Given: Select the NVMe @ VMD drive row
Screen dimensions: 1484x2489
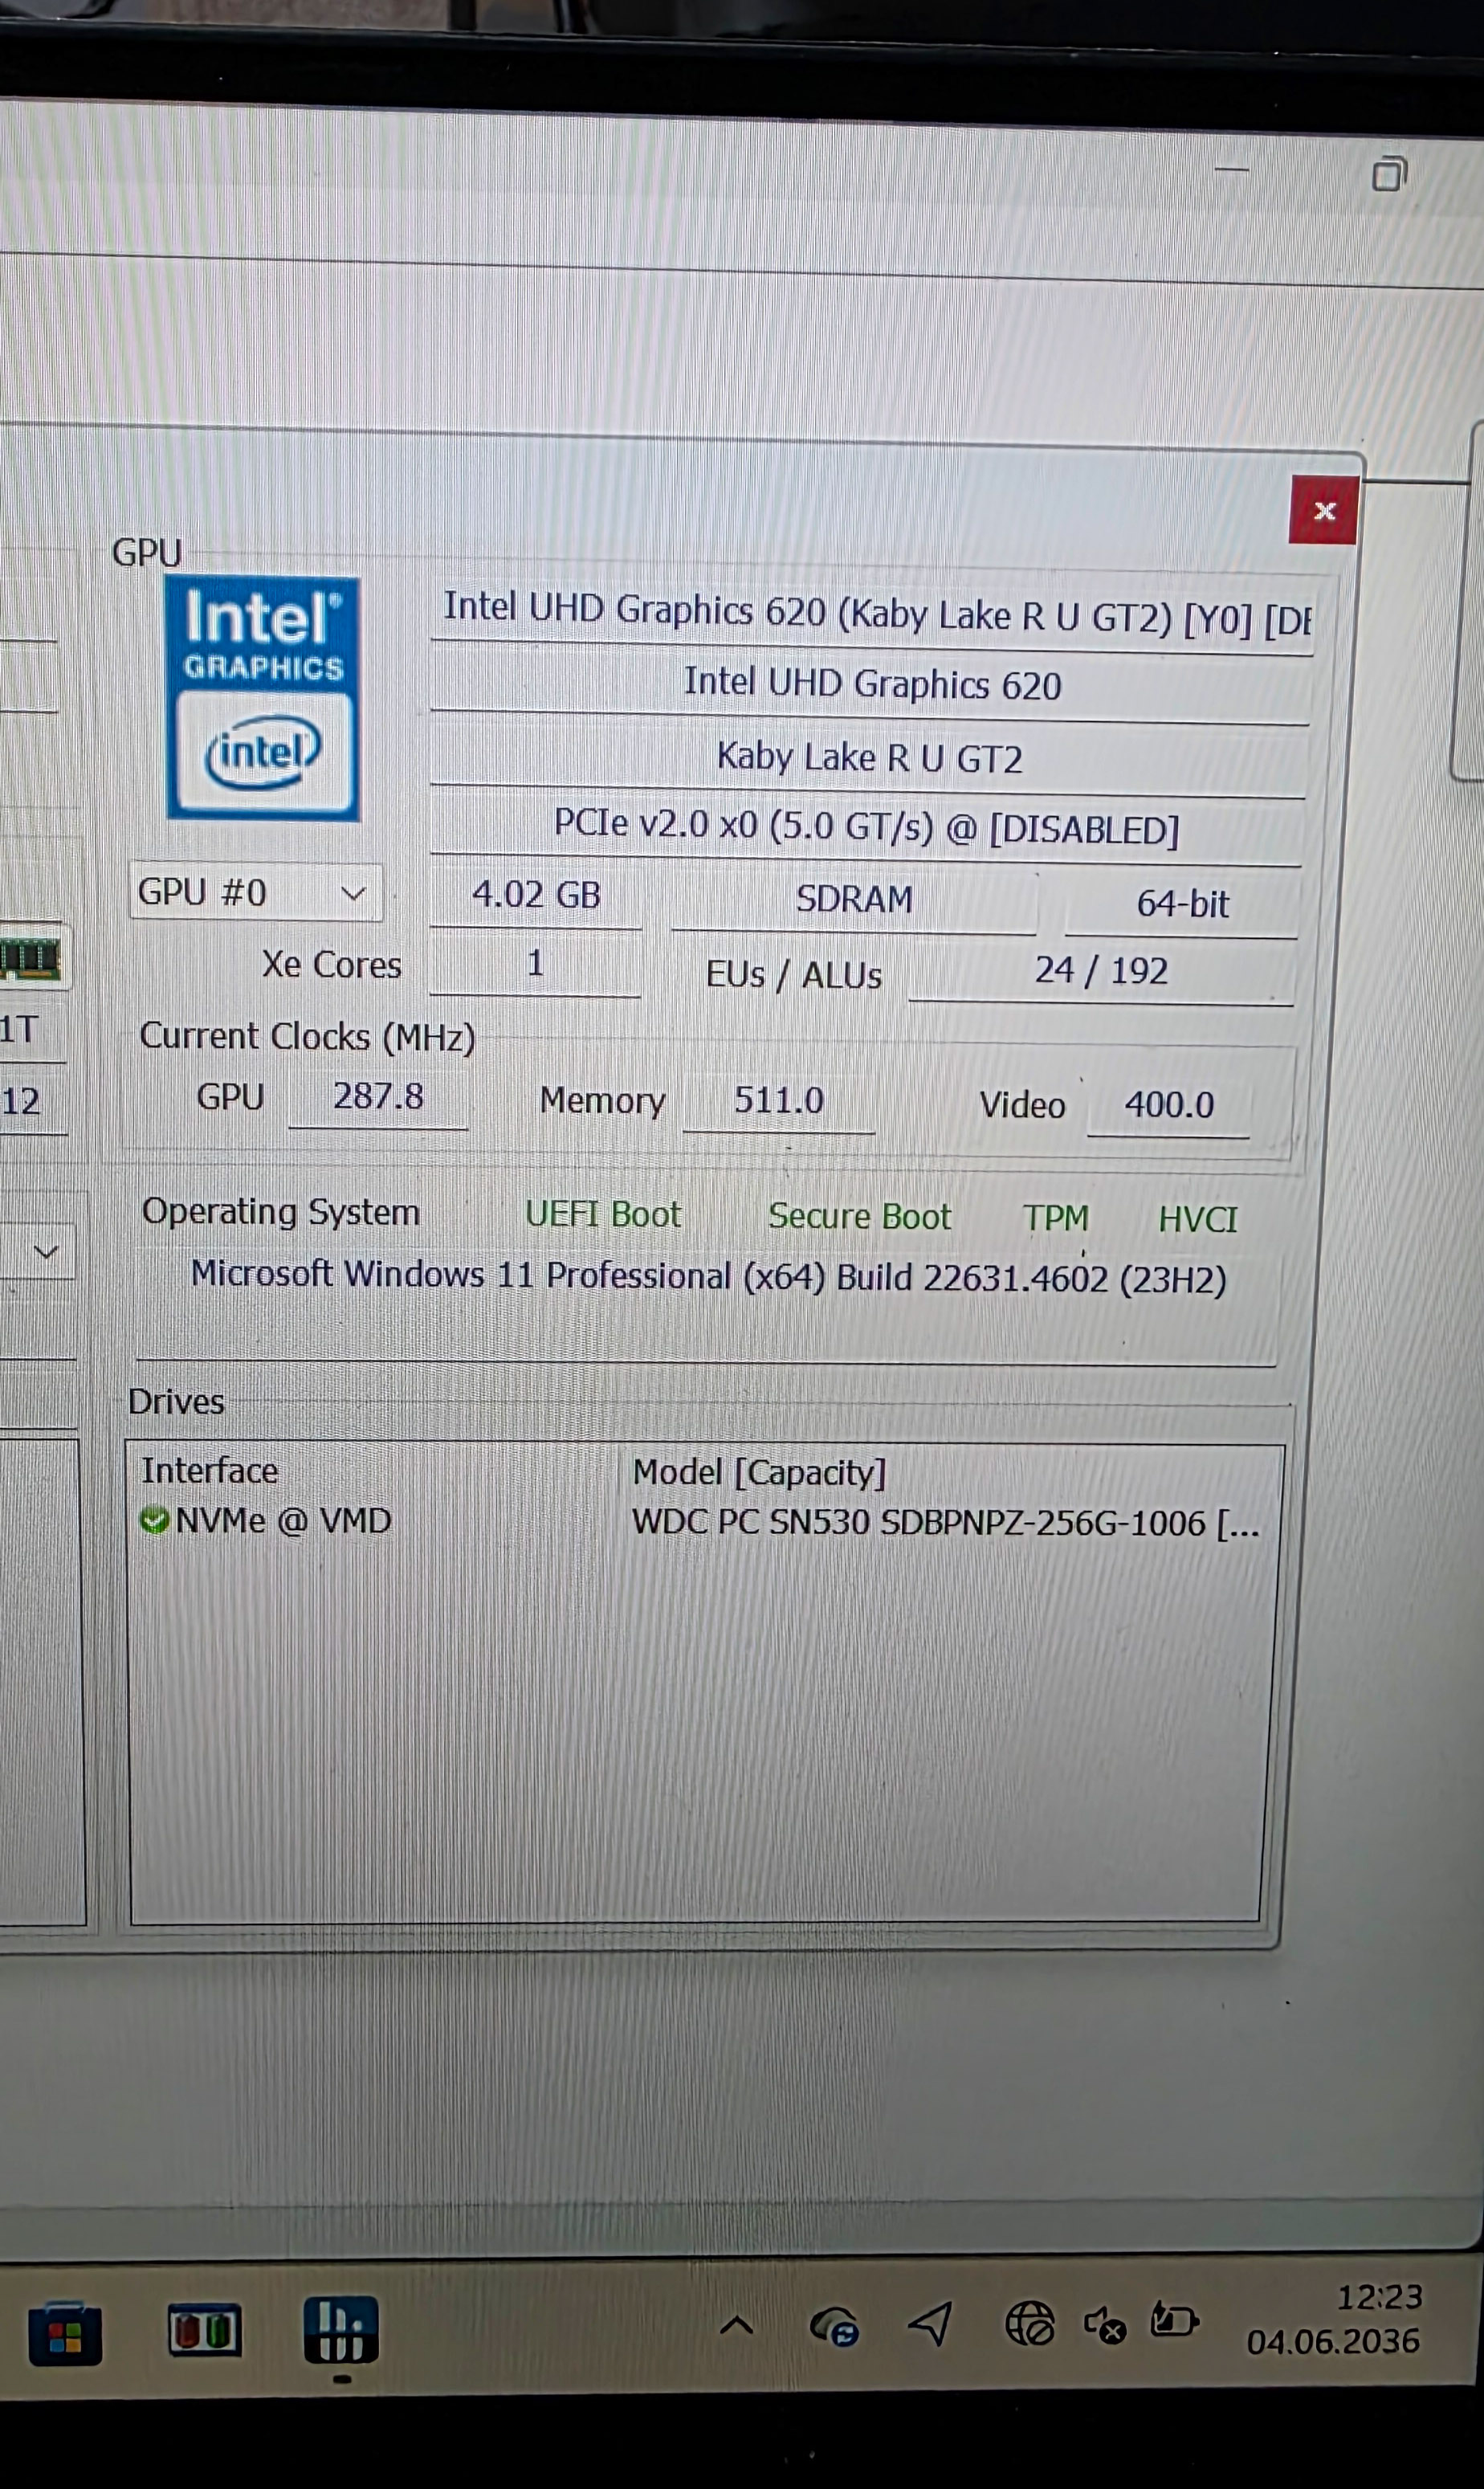Looking at the screenshot, I should pyautogui.click(x=701, y=1522).
